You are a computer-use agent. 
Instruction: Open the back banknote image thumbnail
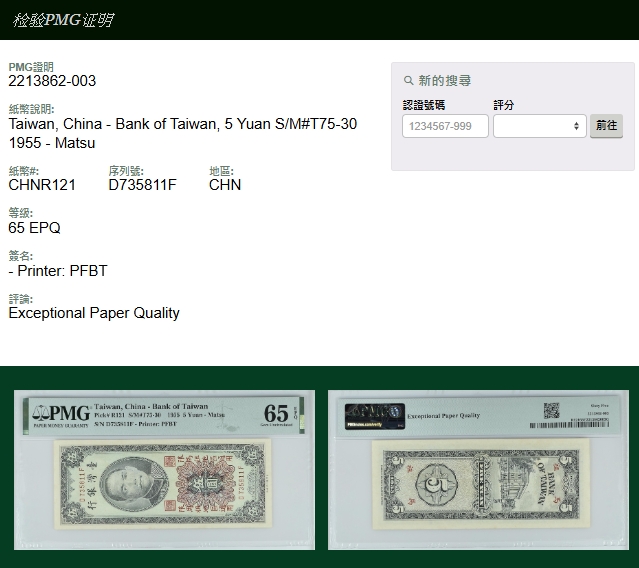click(474, 470)
